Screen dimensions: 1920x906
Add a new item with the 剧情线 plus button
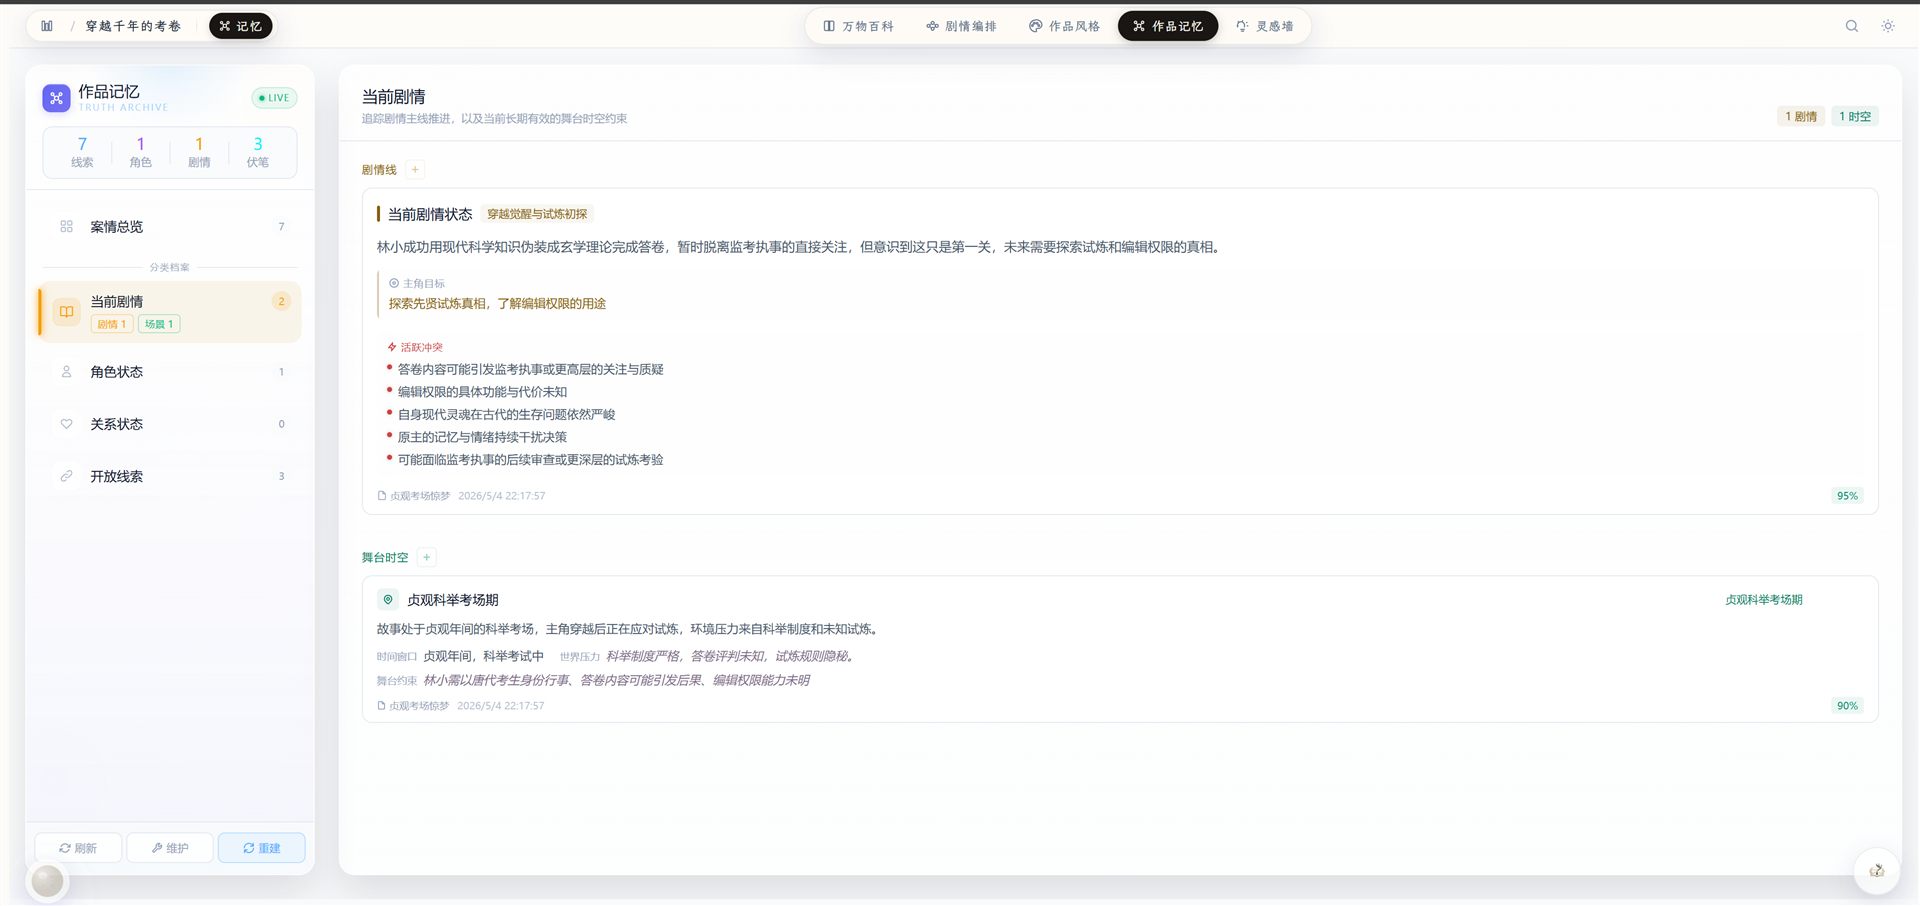(415, 170)
